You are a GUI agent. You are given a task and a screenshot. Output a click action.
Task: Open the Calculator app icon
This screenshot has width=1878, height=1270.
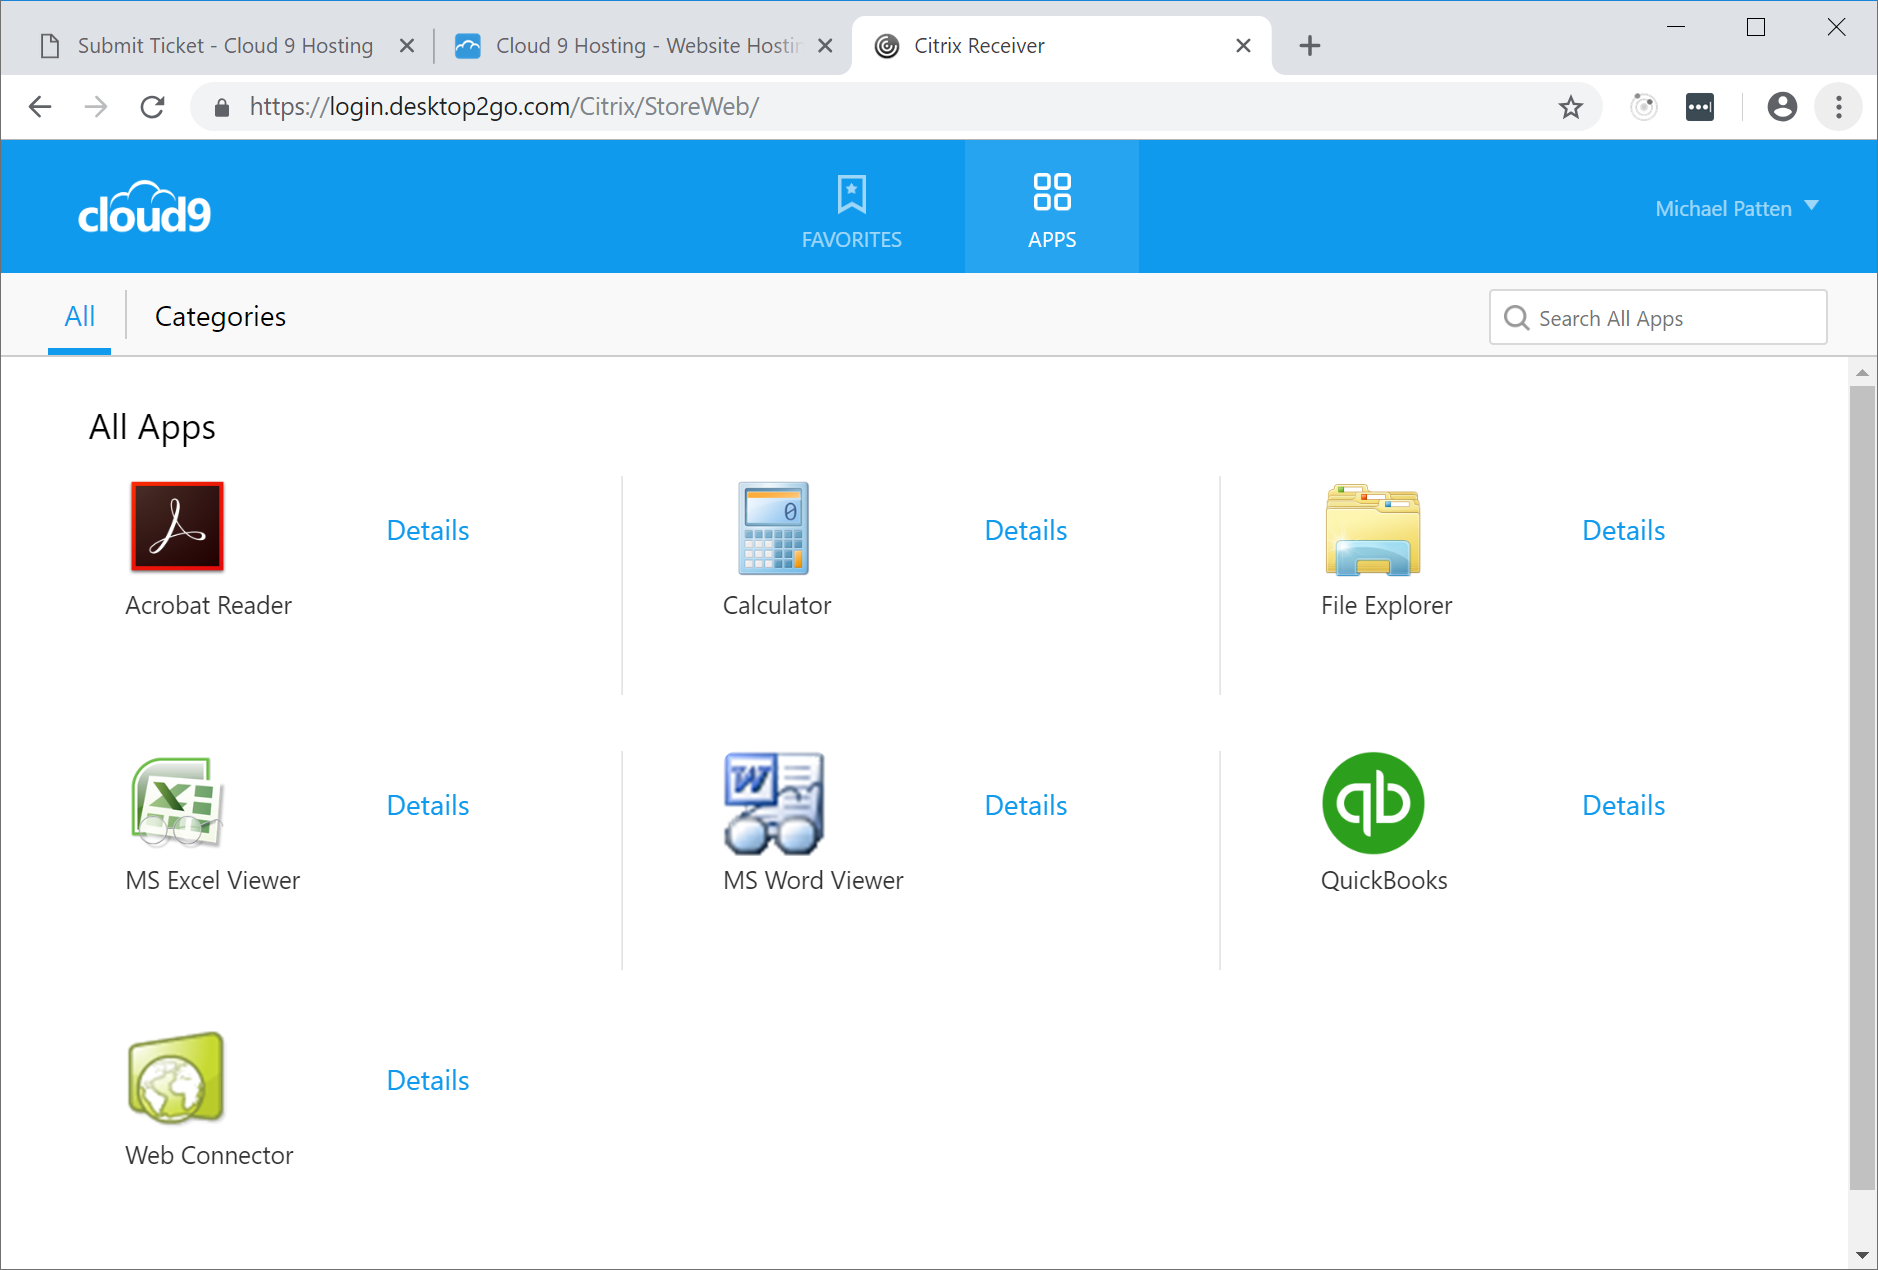click(773, 528)
